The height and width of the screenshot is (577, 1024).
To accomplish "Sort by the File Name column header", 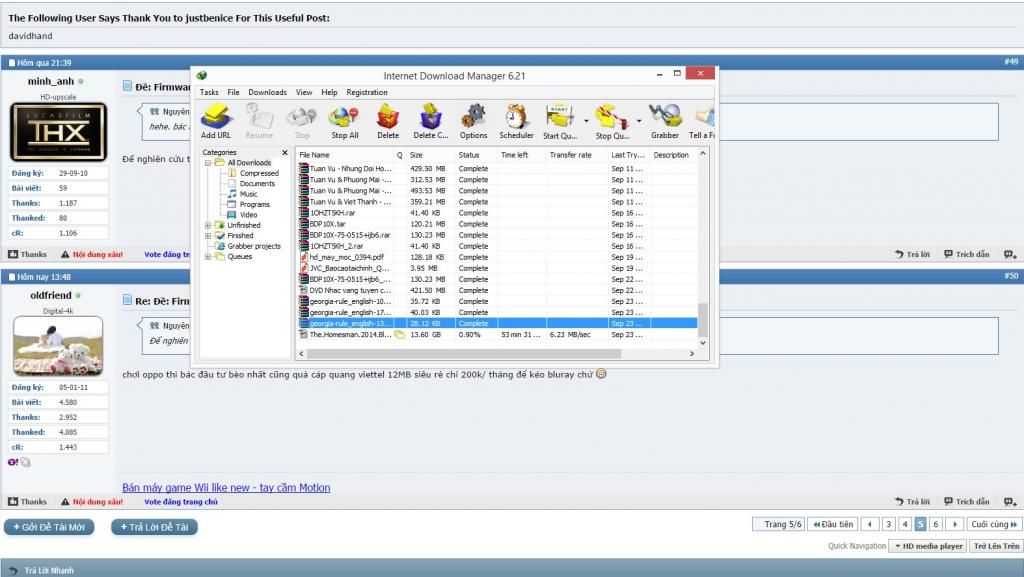I will click(345, 155).
